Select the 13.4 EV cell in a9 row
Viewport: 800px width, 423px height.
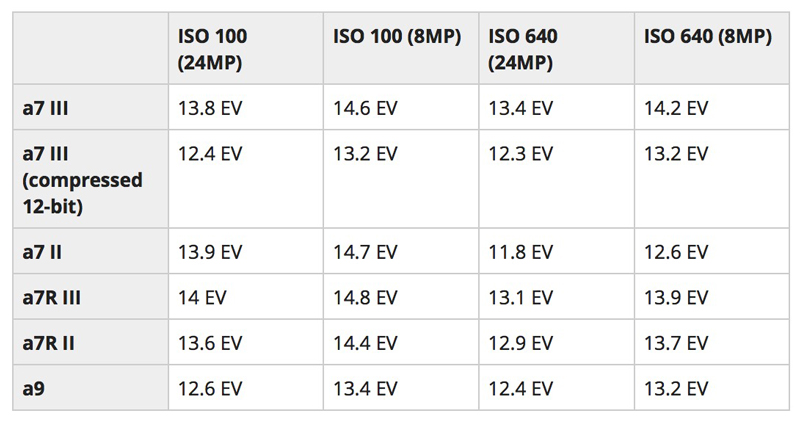[x=401, y=388]
